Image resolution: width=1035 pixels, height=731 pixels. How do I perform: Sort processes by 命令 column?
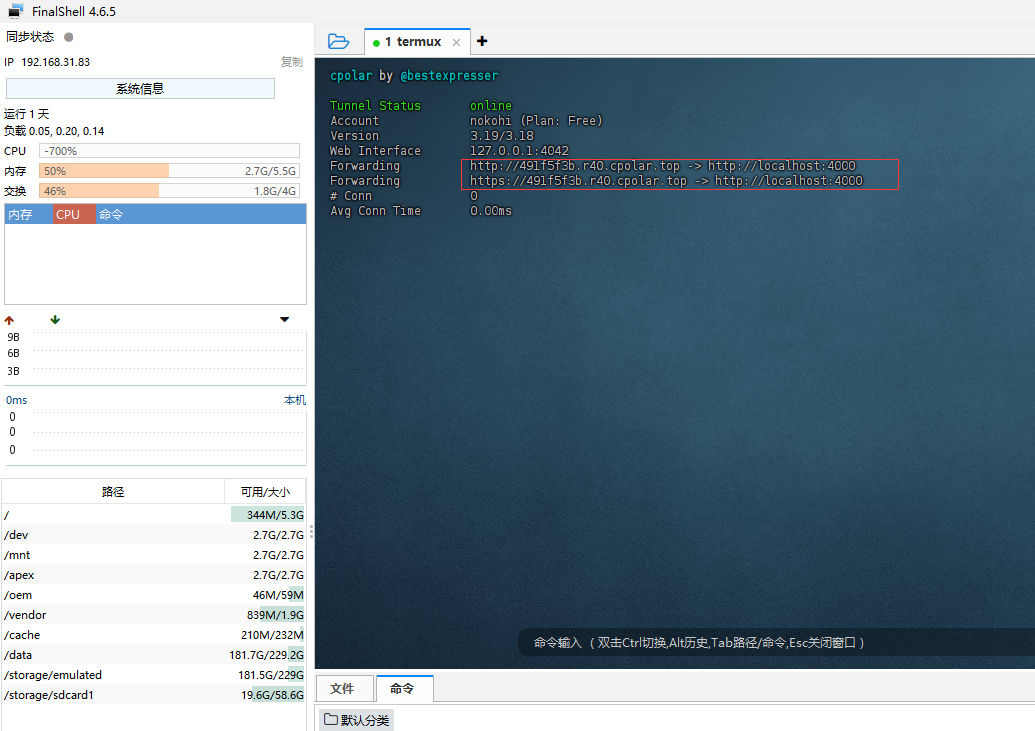(x=111, y=214)
